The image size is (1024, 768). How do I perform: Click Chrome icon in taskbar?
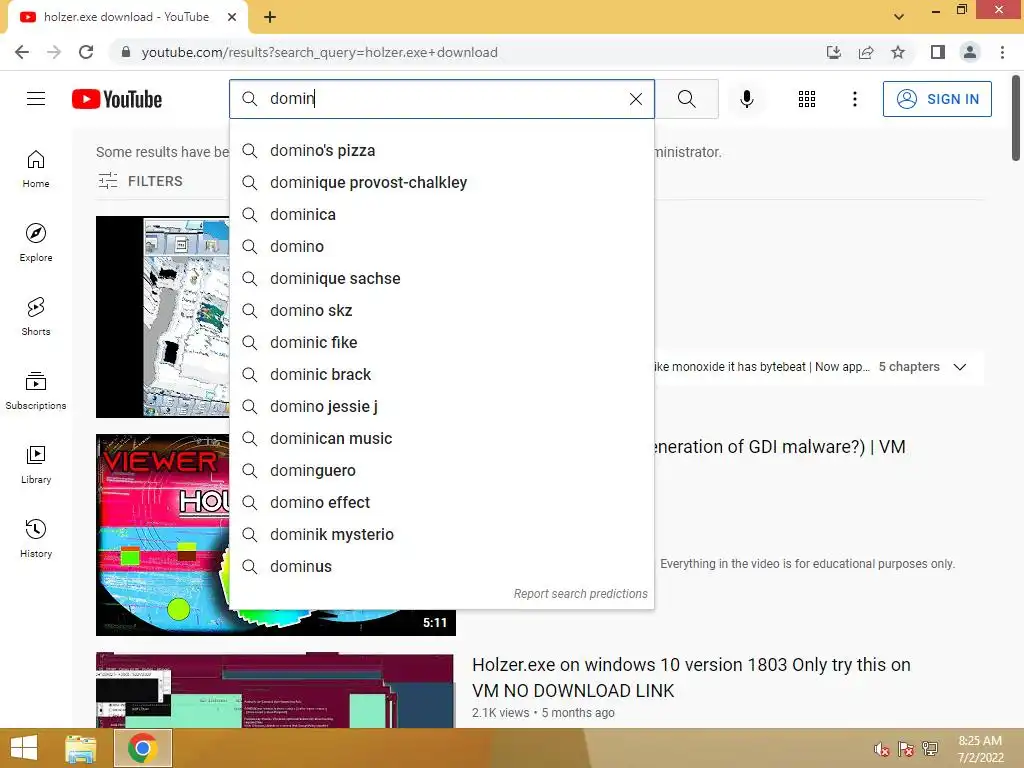142,748
